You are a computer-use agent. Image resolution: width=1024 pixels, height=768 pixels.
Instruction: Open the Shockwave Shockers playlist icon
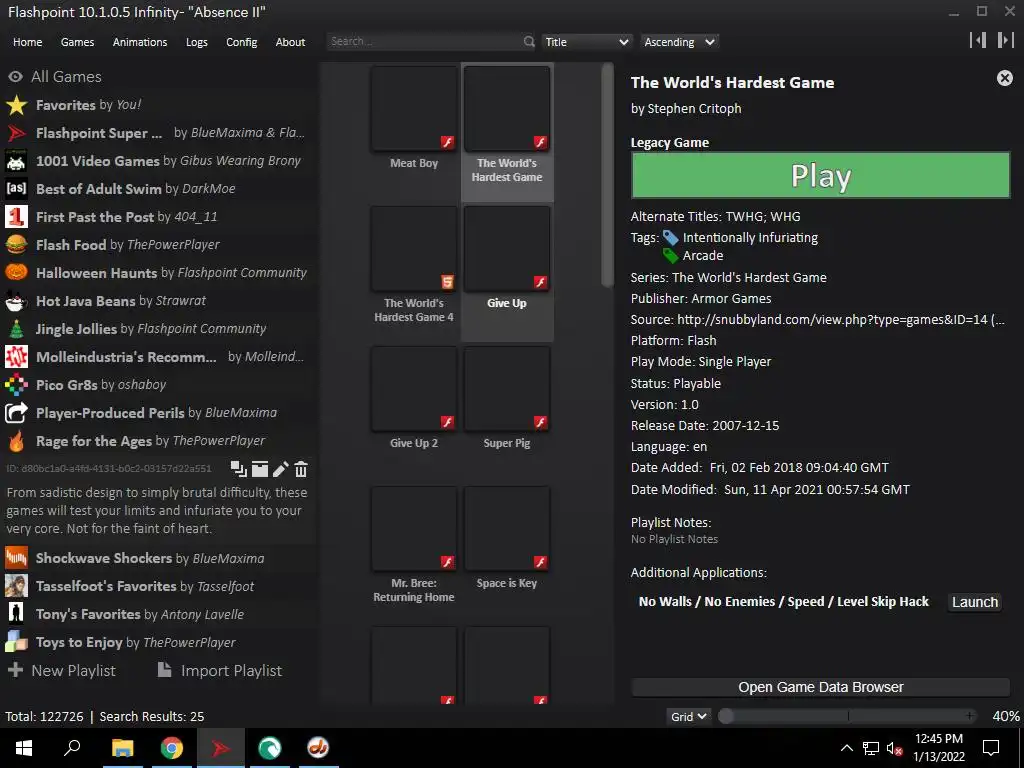pyautogui.click(x=16, y=558)
